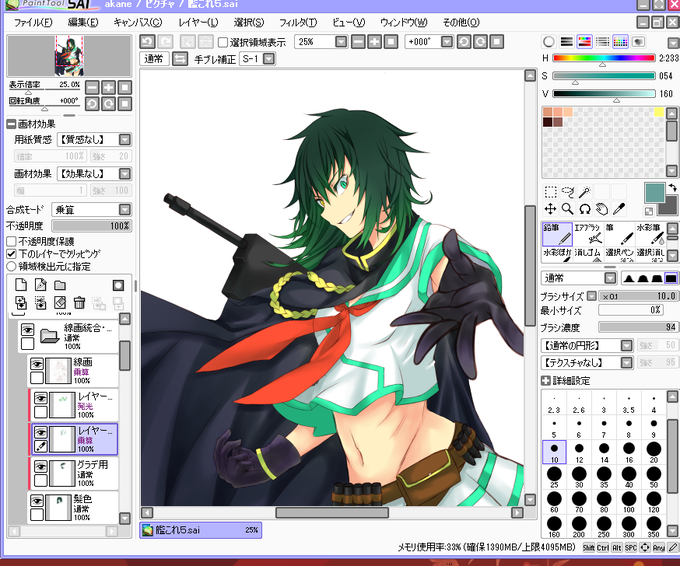This screenshot has width=680, height=566.
Task: Create a new layer folder
Action: coord(60,285)
